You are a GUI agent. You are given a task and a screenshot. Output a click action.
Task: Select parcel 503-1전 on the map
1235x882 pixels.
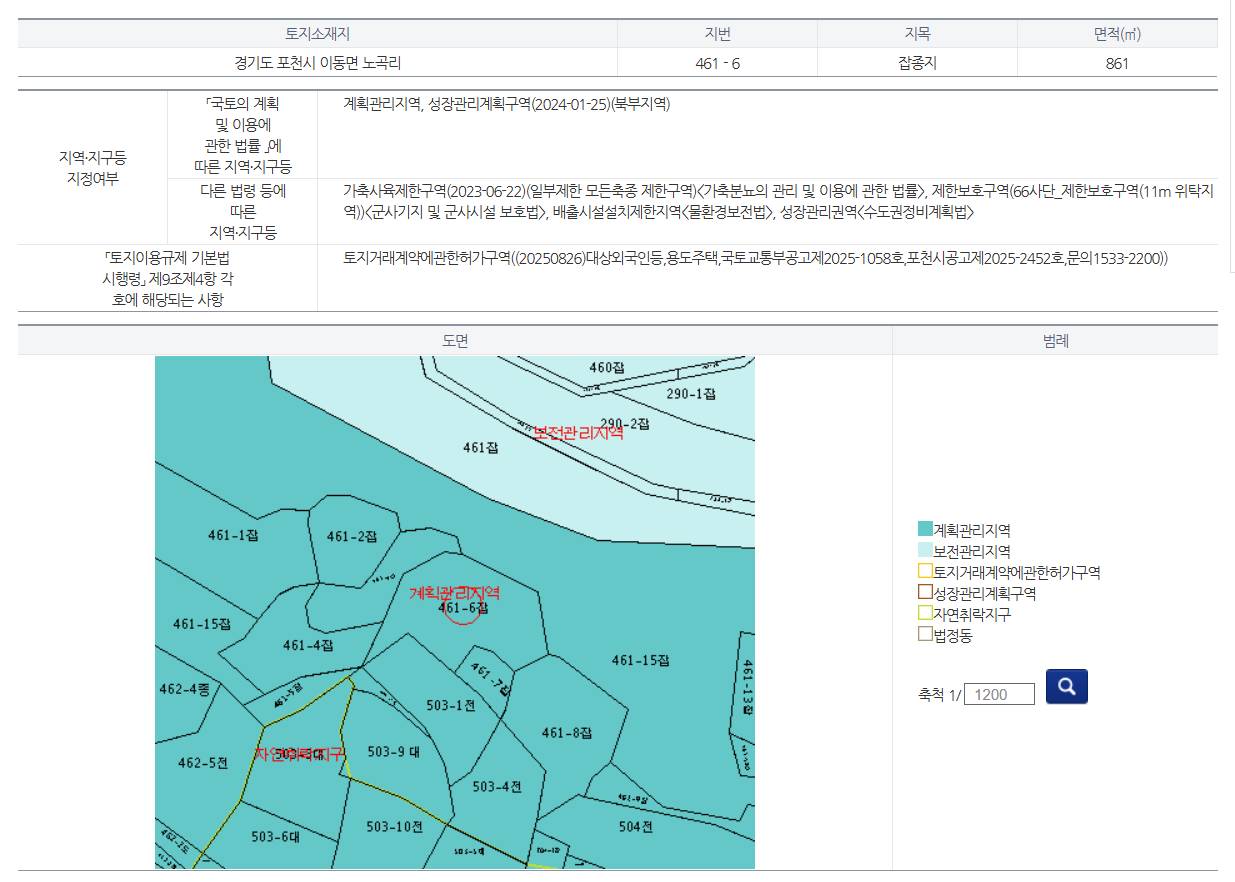tap(451, 705)
